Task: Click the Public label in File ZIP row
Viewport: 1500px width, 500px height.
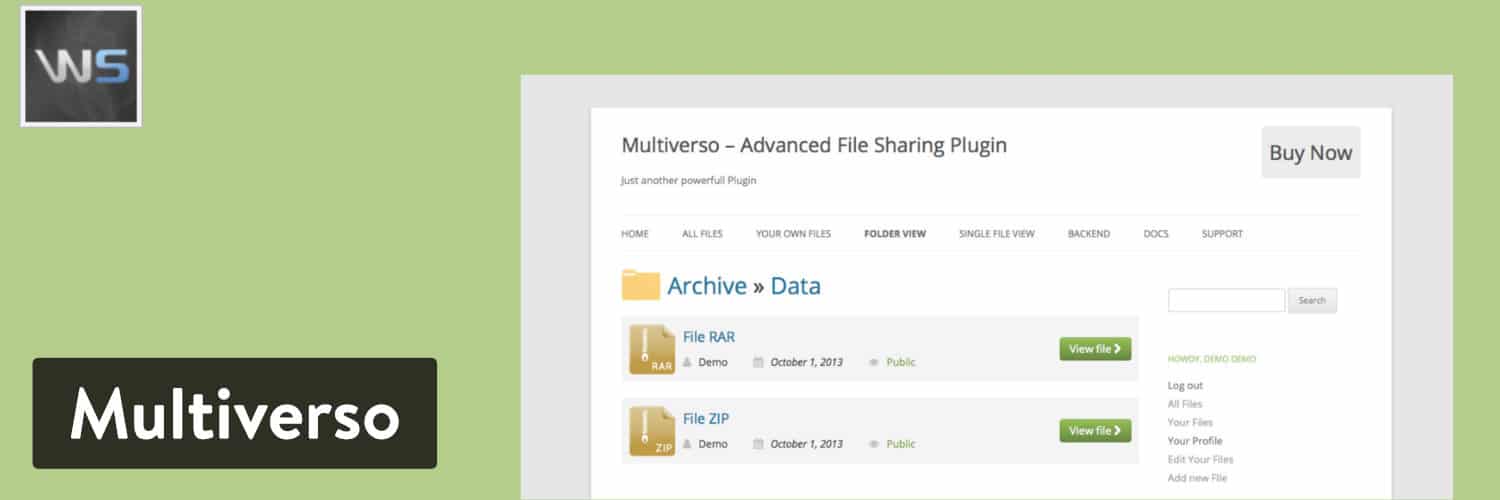Action: click(901, 444)
